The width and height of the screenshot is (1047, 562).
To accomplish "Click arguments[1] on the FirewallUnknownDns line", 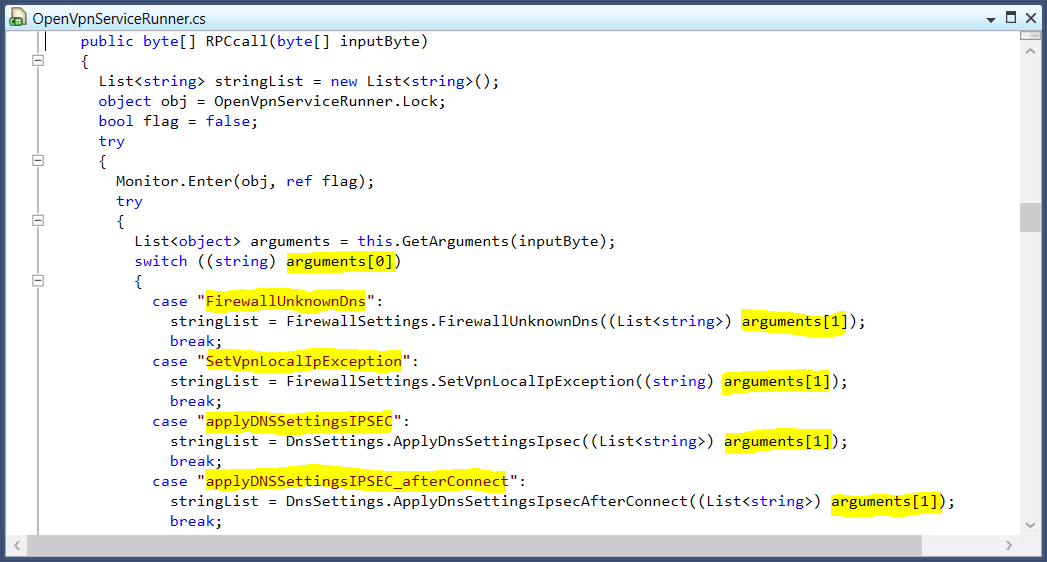I will tap(795, 322).
